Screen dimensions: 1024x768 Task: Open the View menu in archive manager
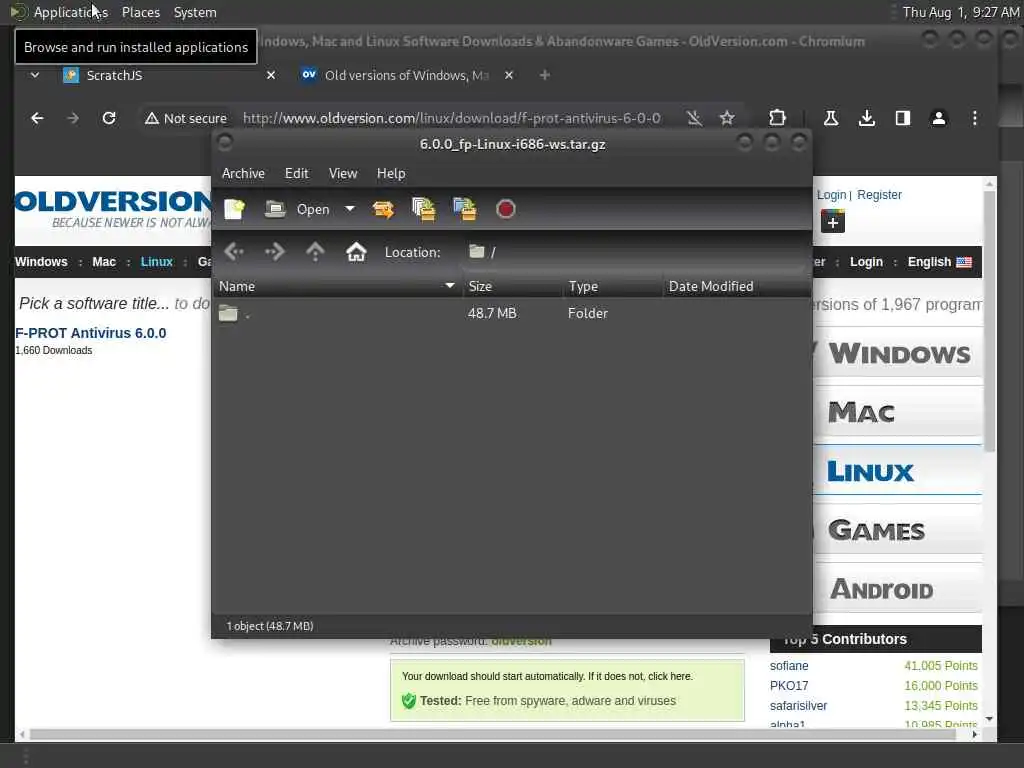(x=343, y=173)
